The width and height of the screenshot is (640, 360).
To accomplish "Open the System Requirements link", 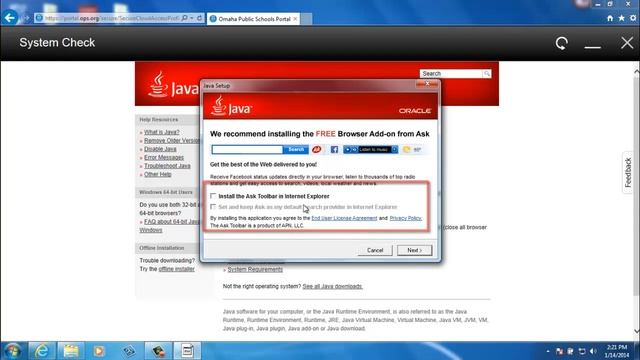I will pyautogui.click(x=255, y=269).
